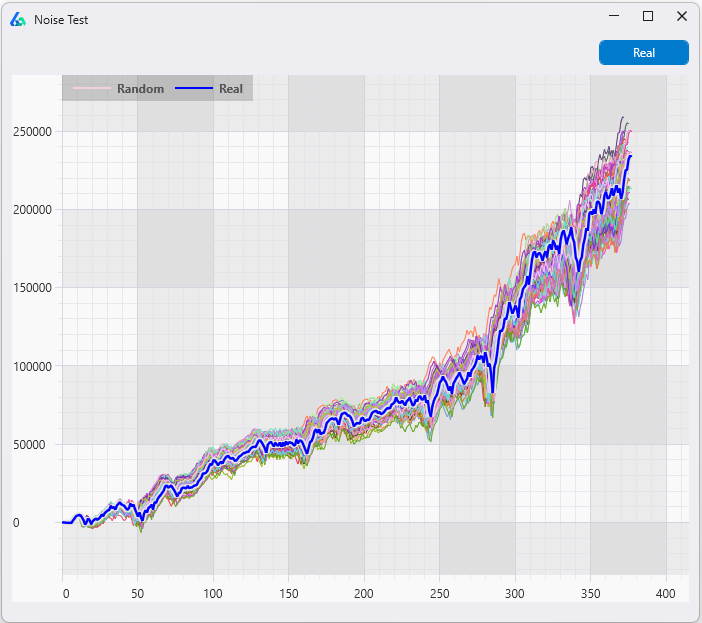Select the Real legend label in chart
The image size is (702, 623).
231,89
